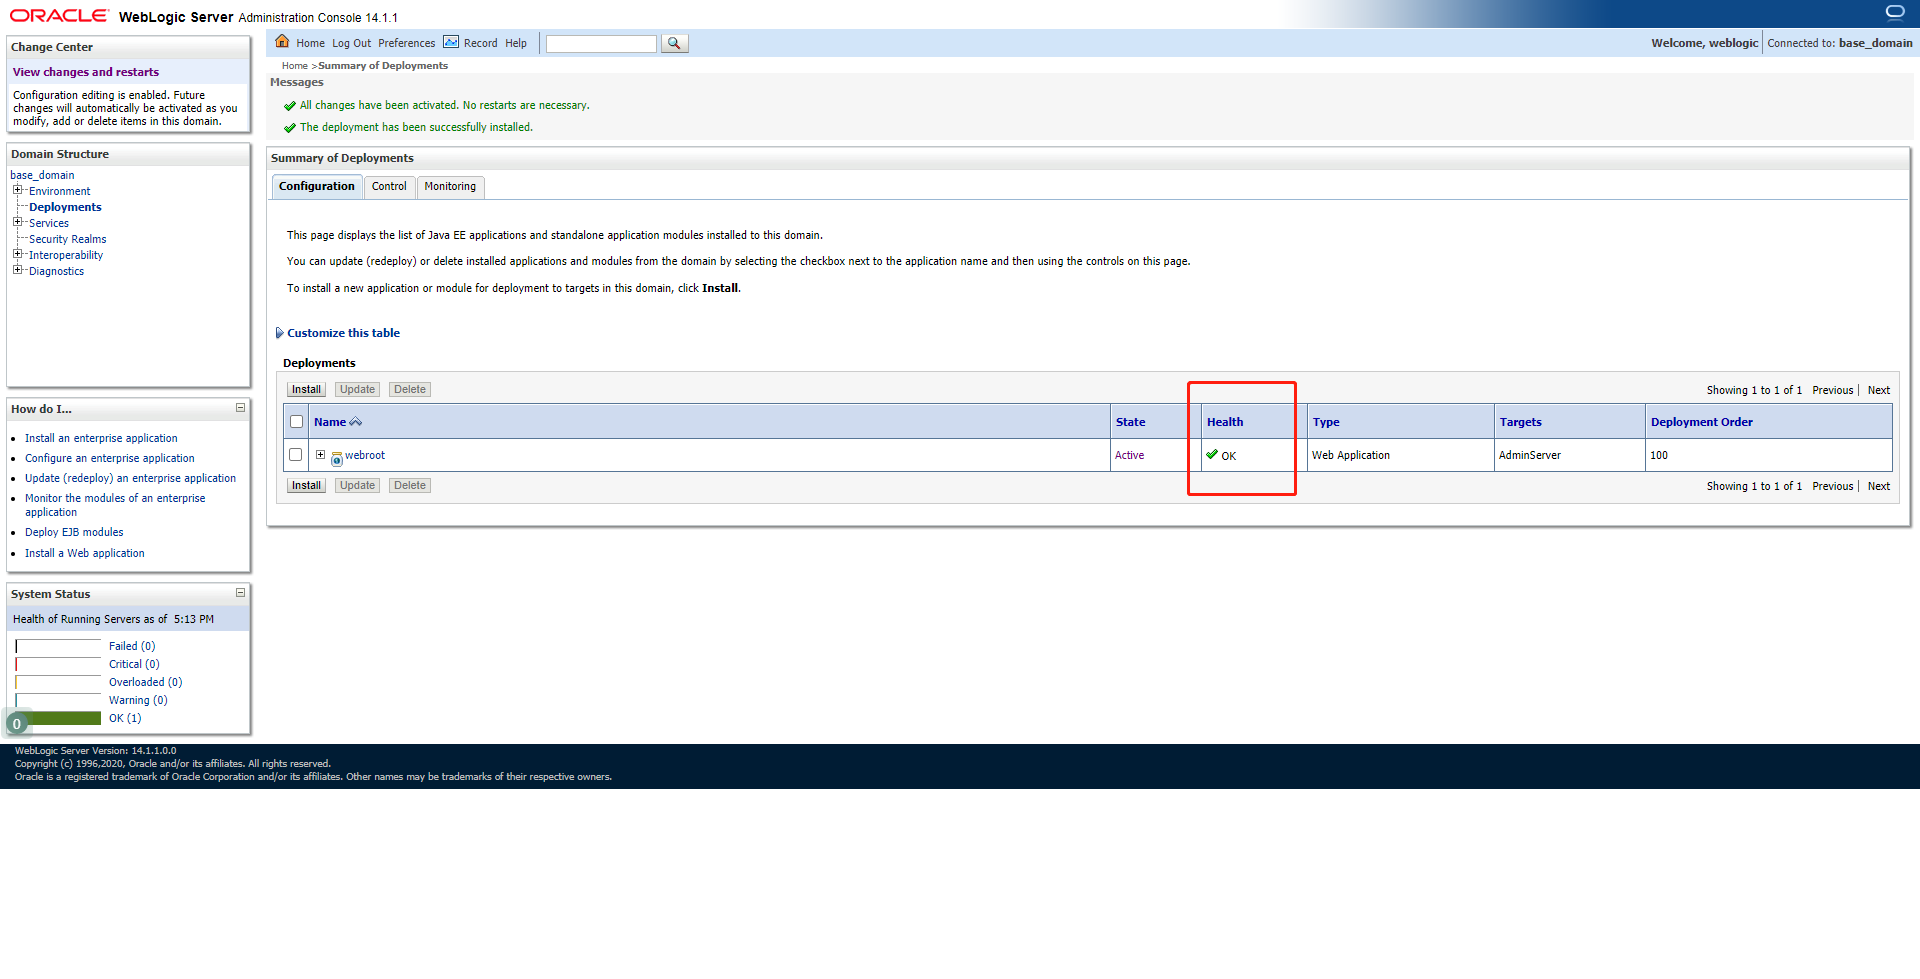1920x979 pixels.
Task: Click the Failed (0) status link
Action: [x=132, y=646]
